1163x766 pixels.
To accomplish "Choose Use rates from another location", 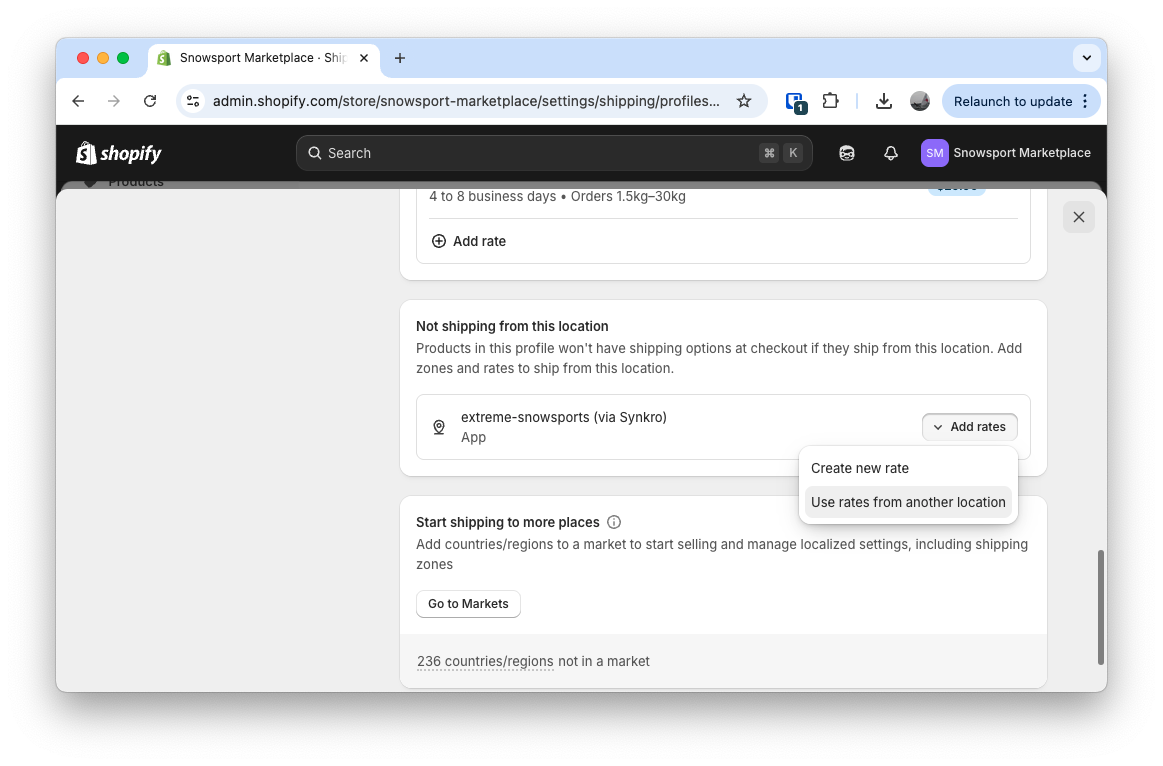I will click(x=907, y=502).
